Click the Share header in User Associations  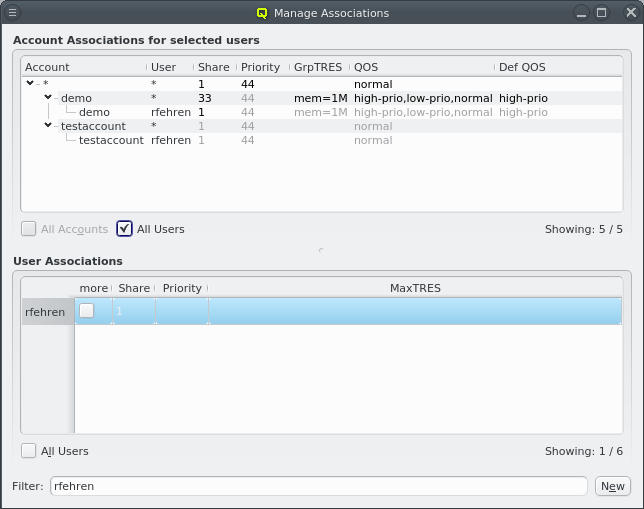coord(134,288)
